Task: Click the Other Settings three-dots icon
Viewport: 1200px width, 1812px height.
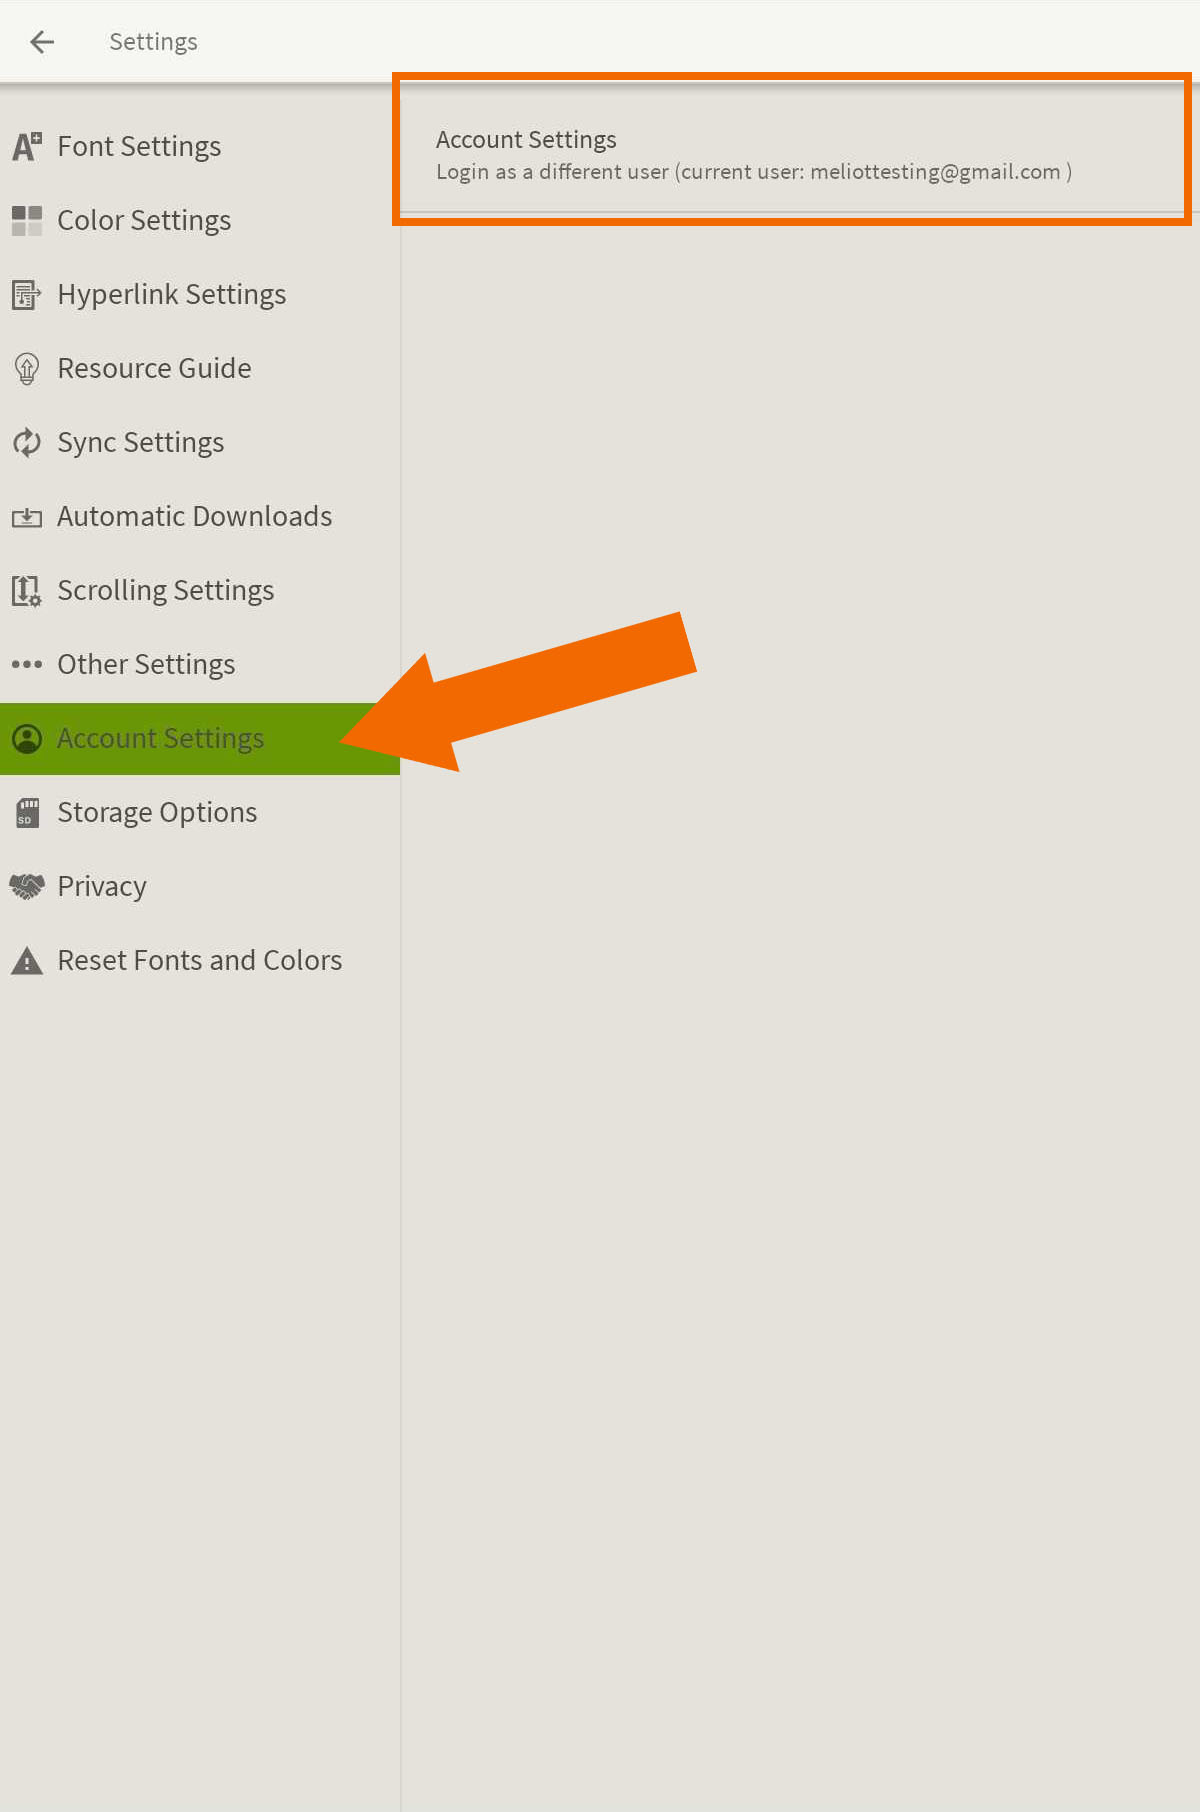Action: click(x=27, y=664)
